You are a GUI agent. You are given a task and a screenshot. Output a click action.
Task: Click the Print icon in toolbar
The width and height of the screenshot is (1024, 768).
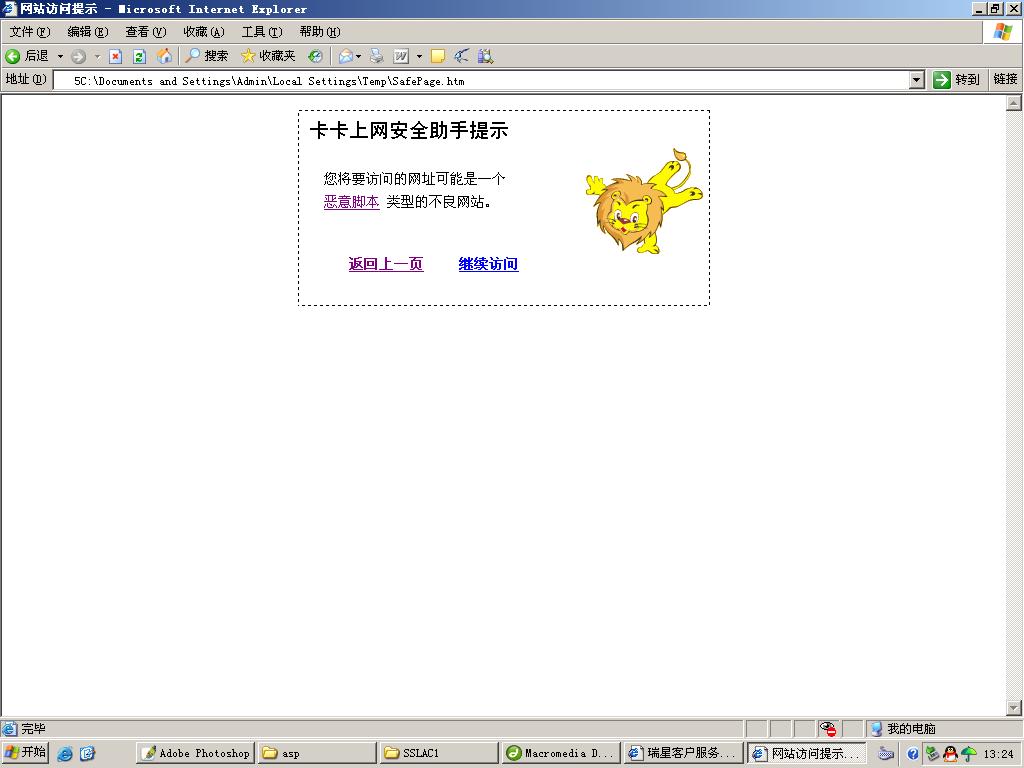point(377,57)
